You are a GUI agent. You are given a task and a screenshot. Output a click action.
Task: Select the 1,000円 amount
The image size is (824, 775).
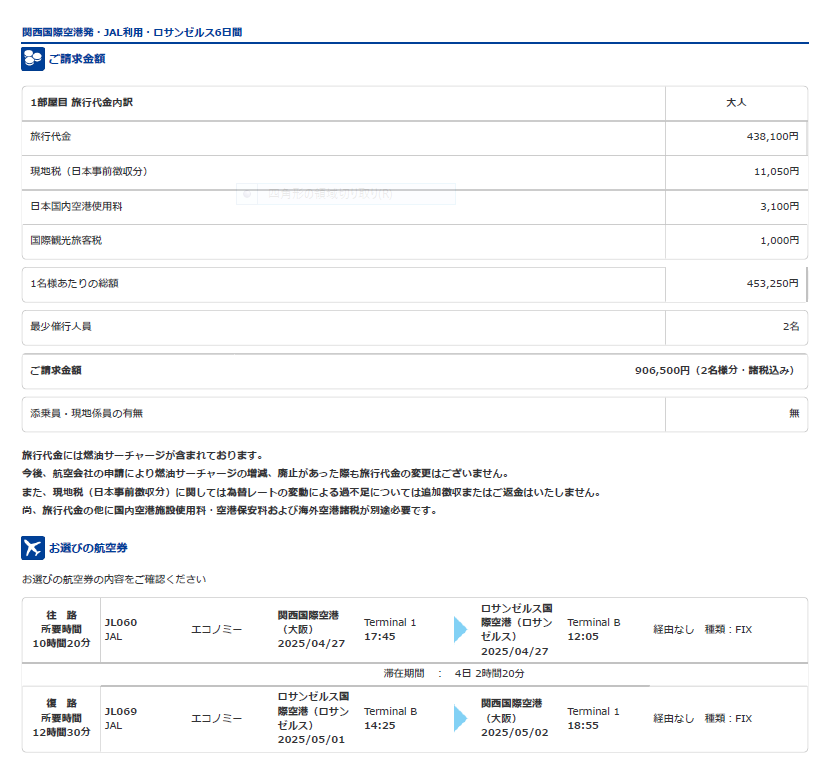779,241
